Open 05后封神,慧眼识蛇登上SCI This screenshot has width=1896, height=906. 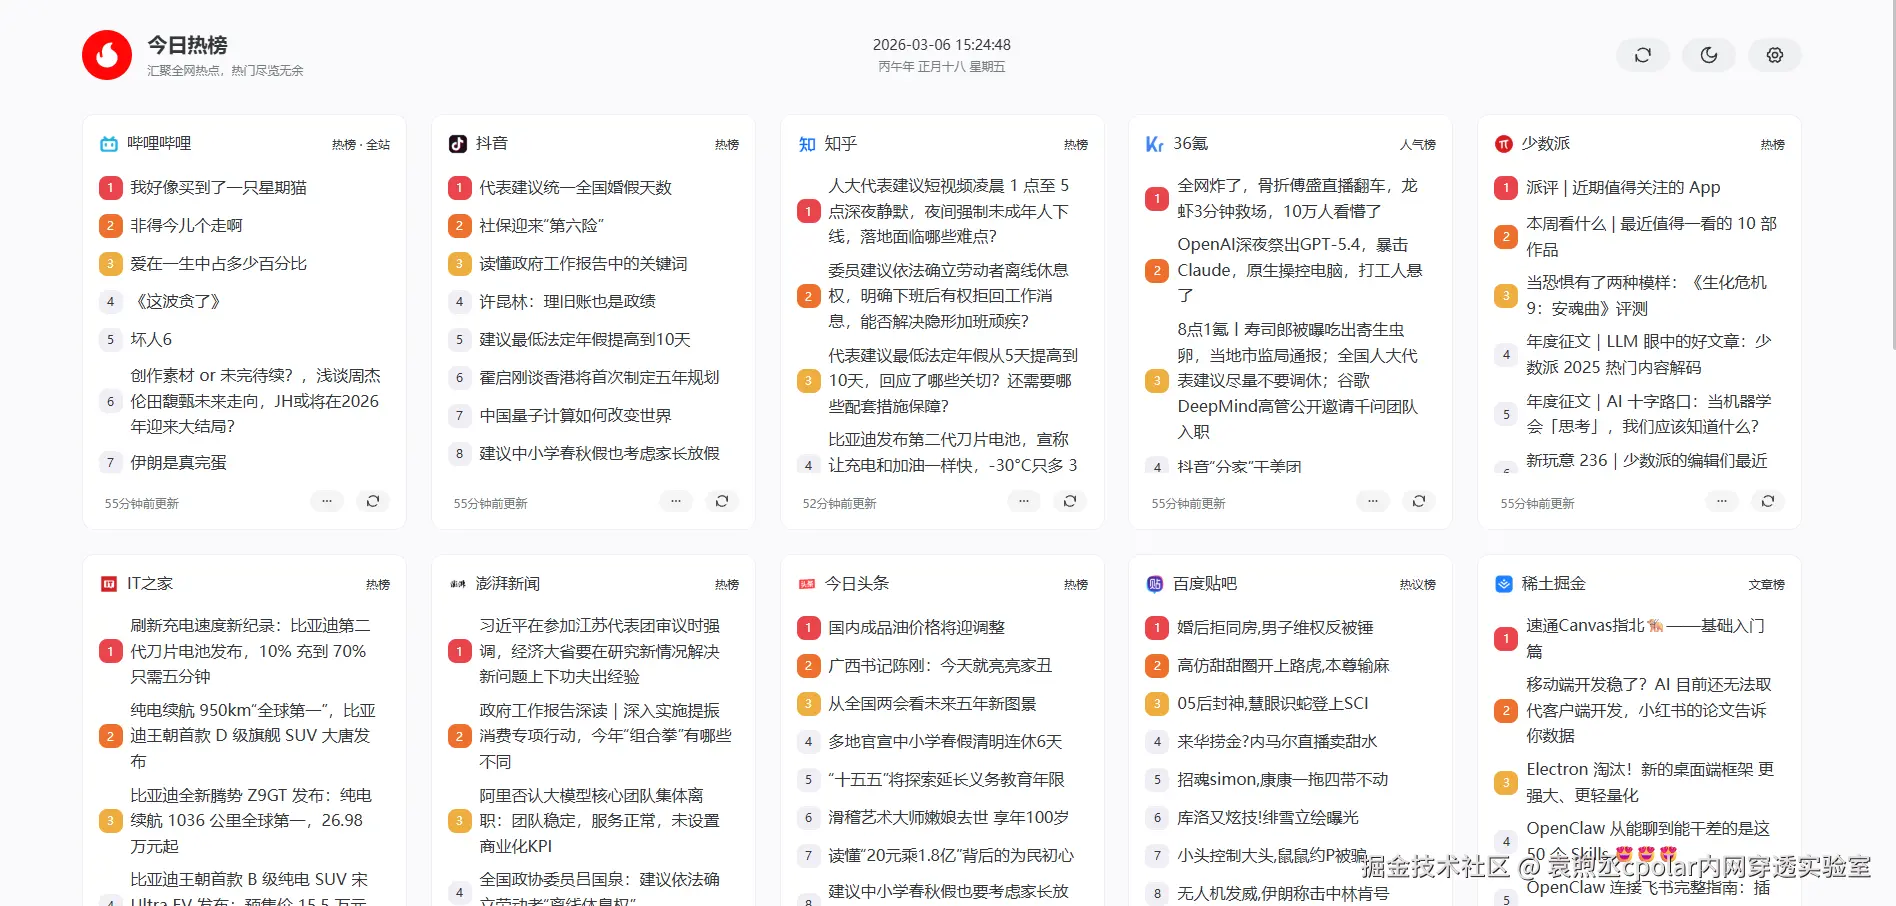[x=1272, y=704]
